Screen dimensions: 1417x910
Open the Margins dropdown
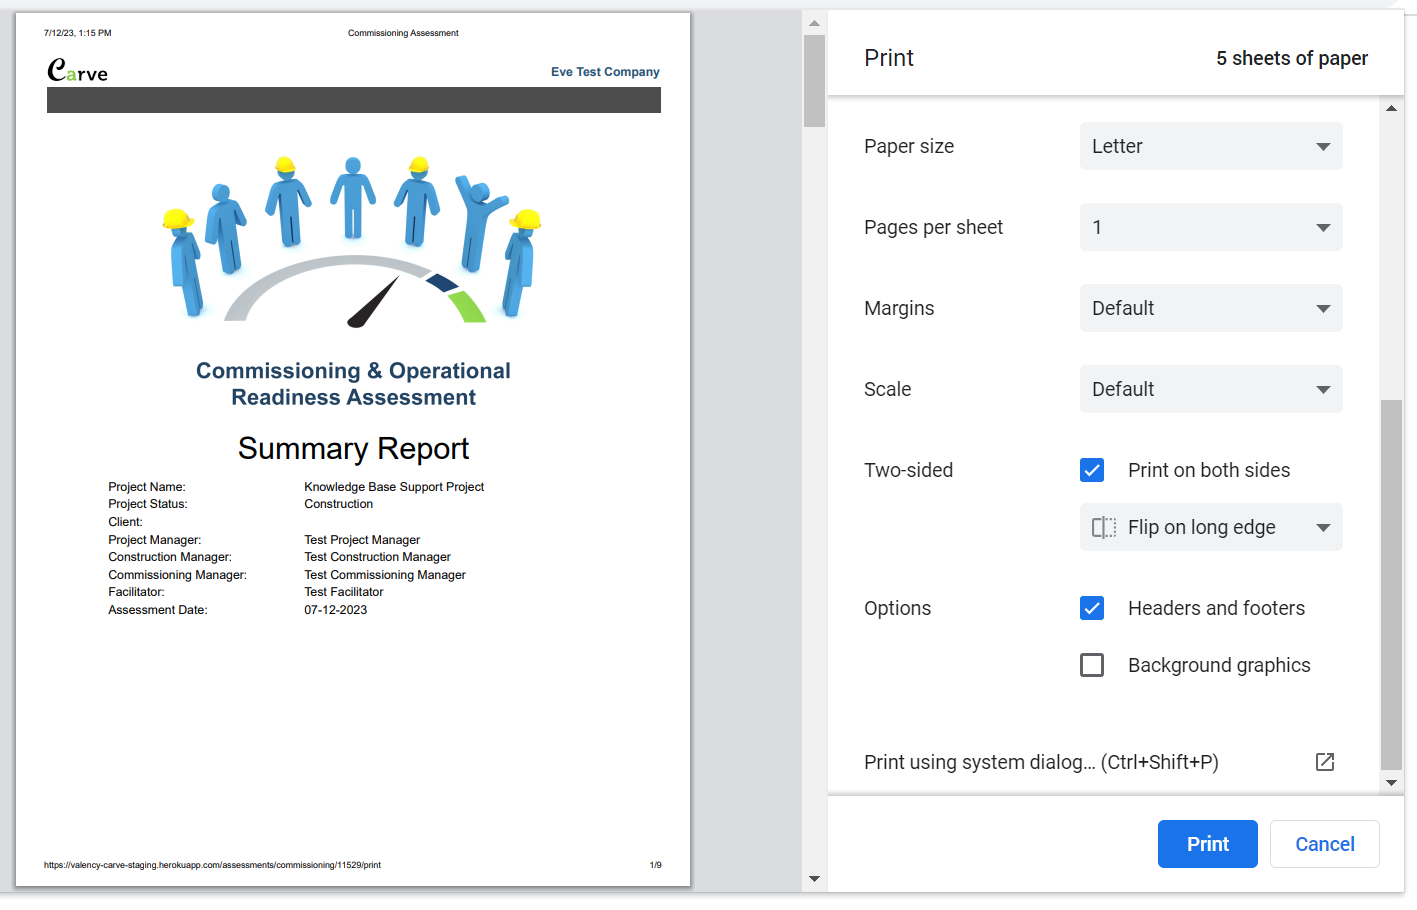[1211, 308]
